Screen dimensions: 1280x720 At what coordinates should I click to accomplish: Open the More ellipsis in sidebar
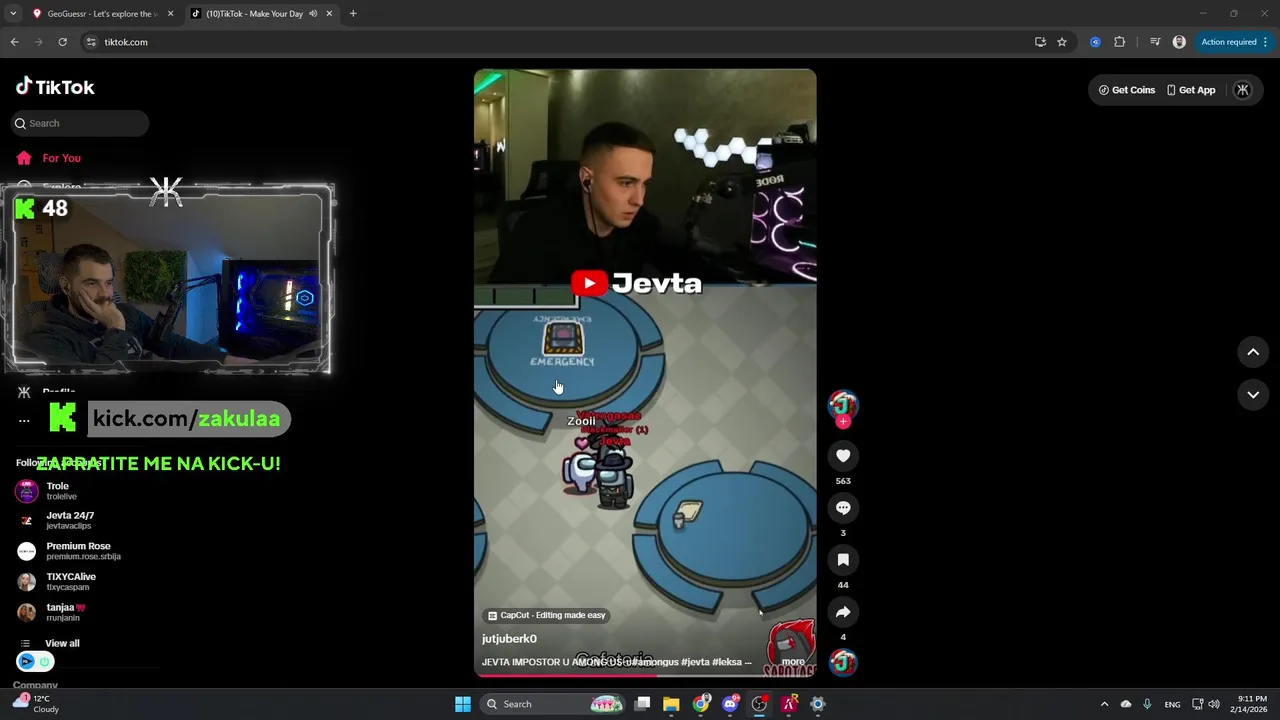(x=24, y=421)
